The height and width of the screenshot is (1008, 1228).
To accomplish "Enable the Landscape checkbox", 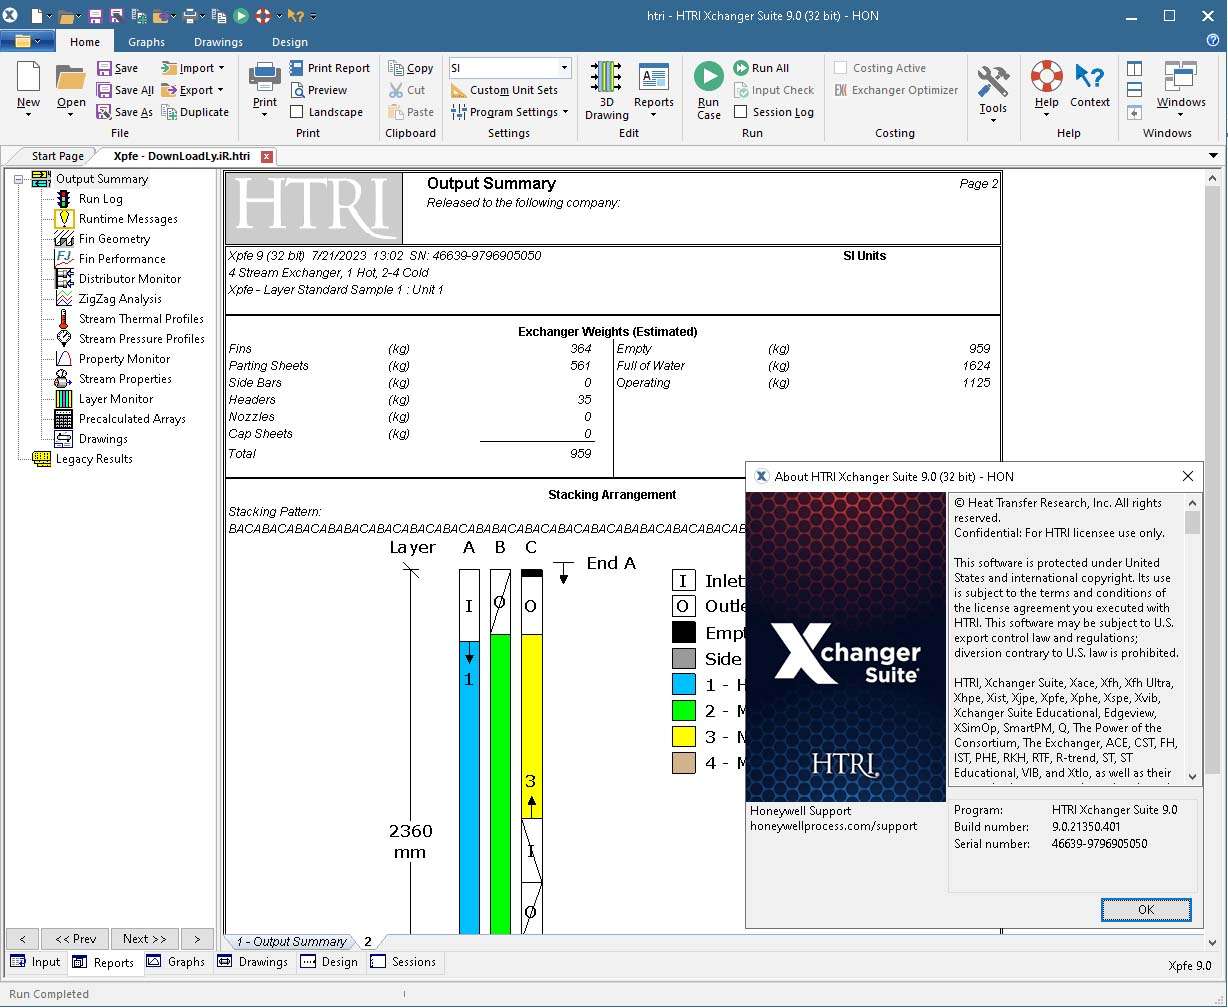I will (x=297, y=112).
